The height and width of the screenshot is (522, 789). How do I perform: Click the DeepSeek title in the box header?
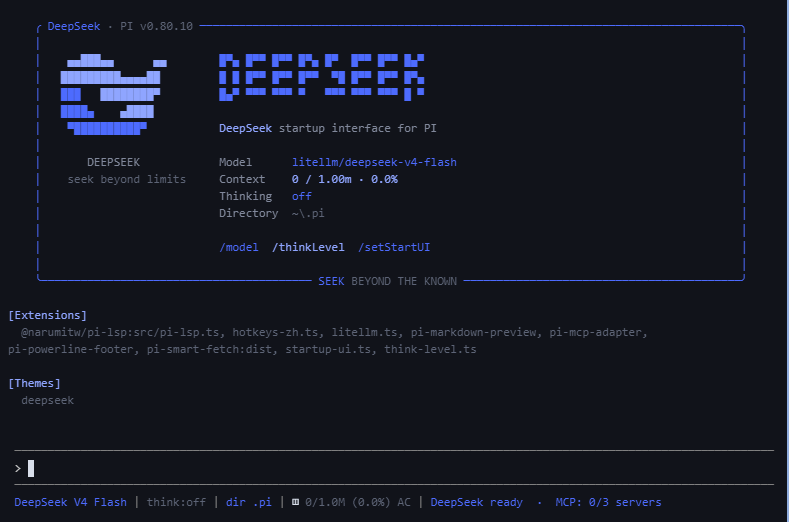pos(73,26)
